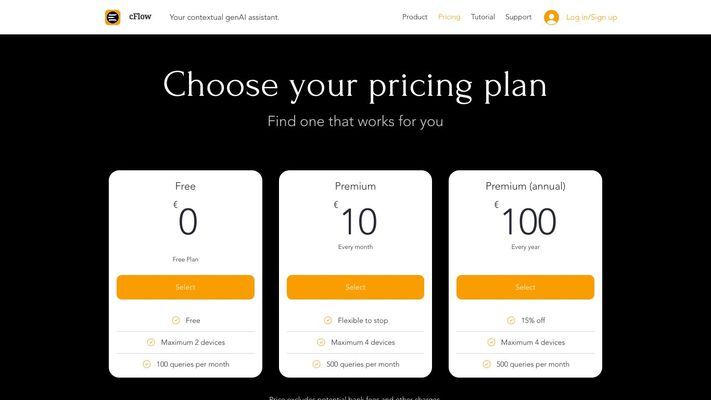Open the Tutorial navigation item

[483, 17]
